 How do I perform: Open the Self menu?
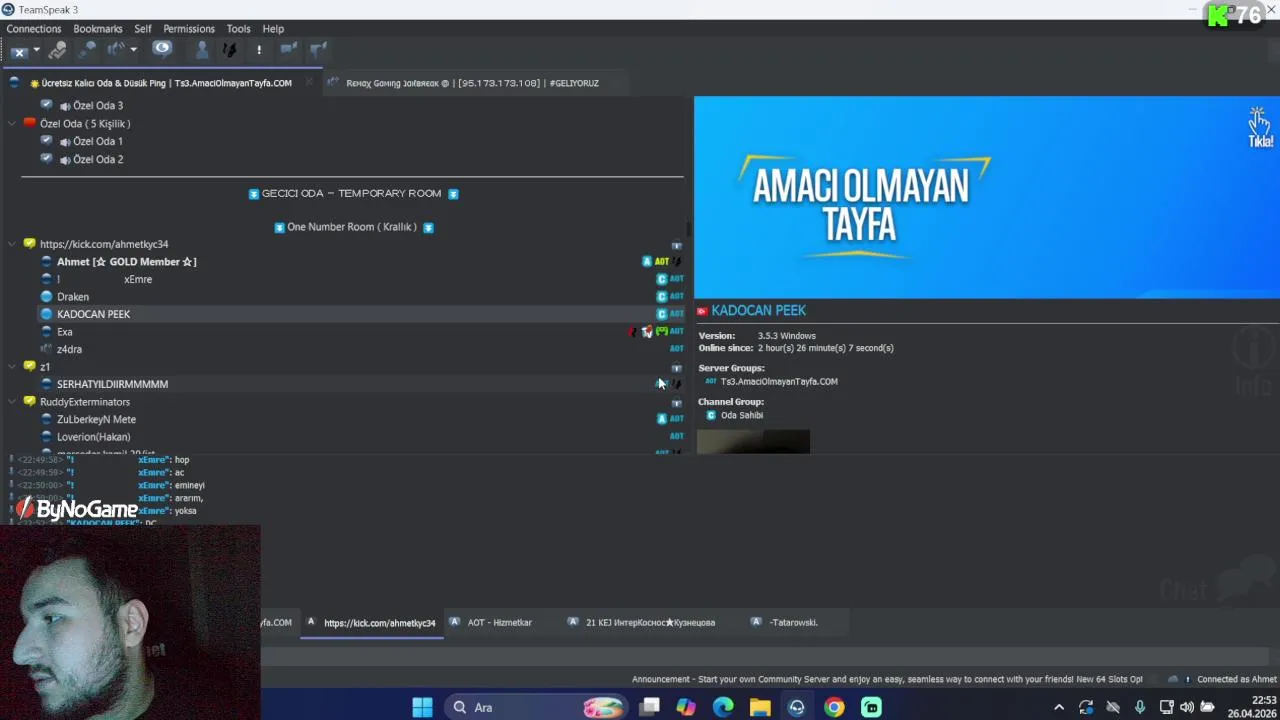tap(143, 29)
